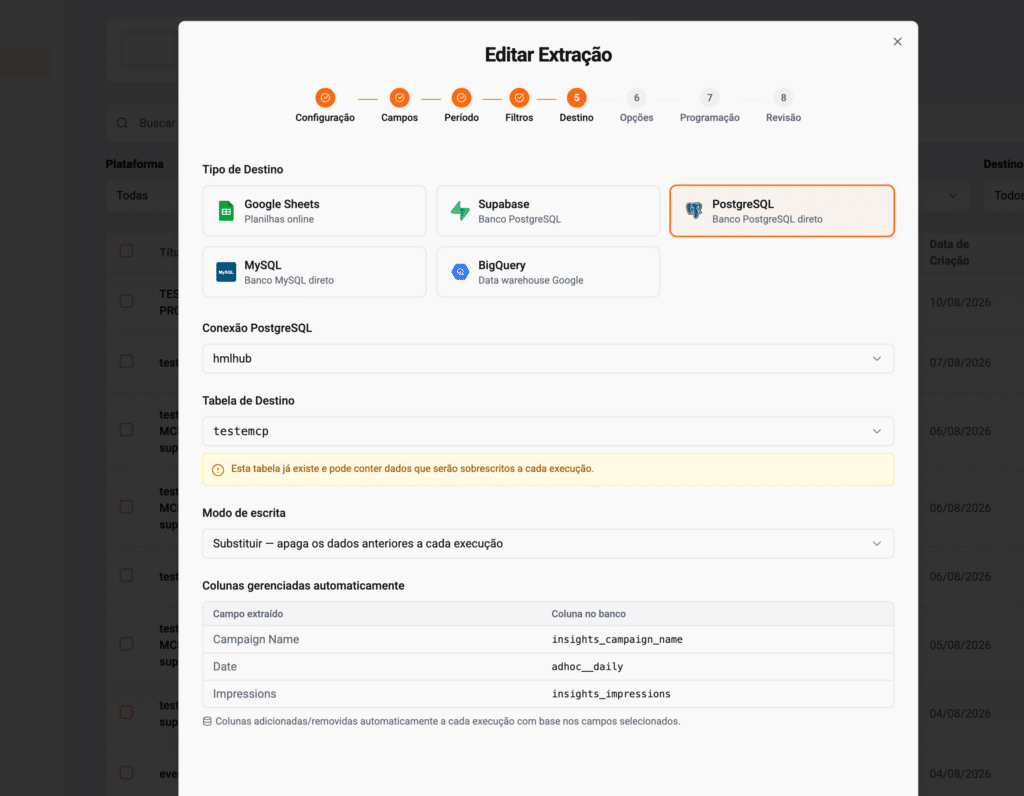Go to the Filtros step
Viewport: 1024px width, 796px height.
pos(519,106)
